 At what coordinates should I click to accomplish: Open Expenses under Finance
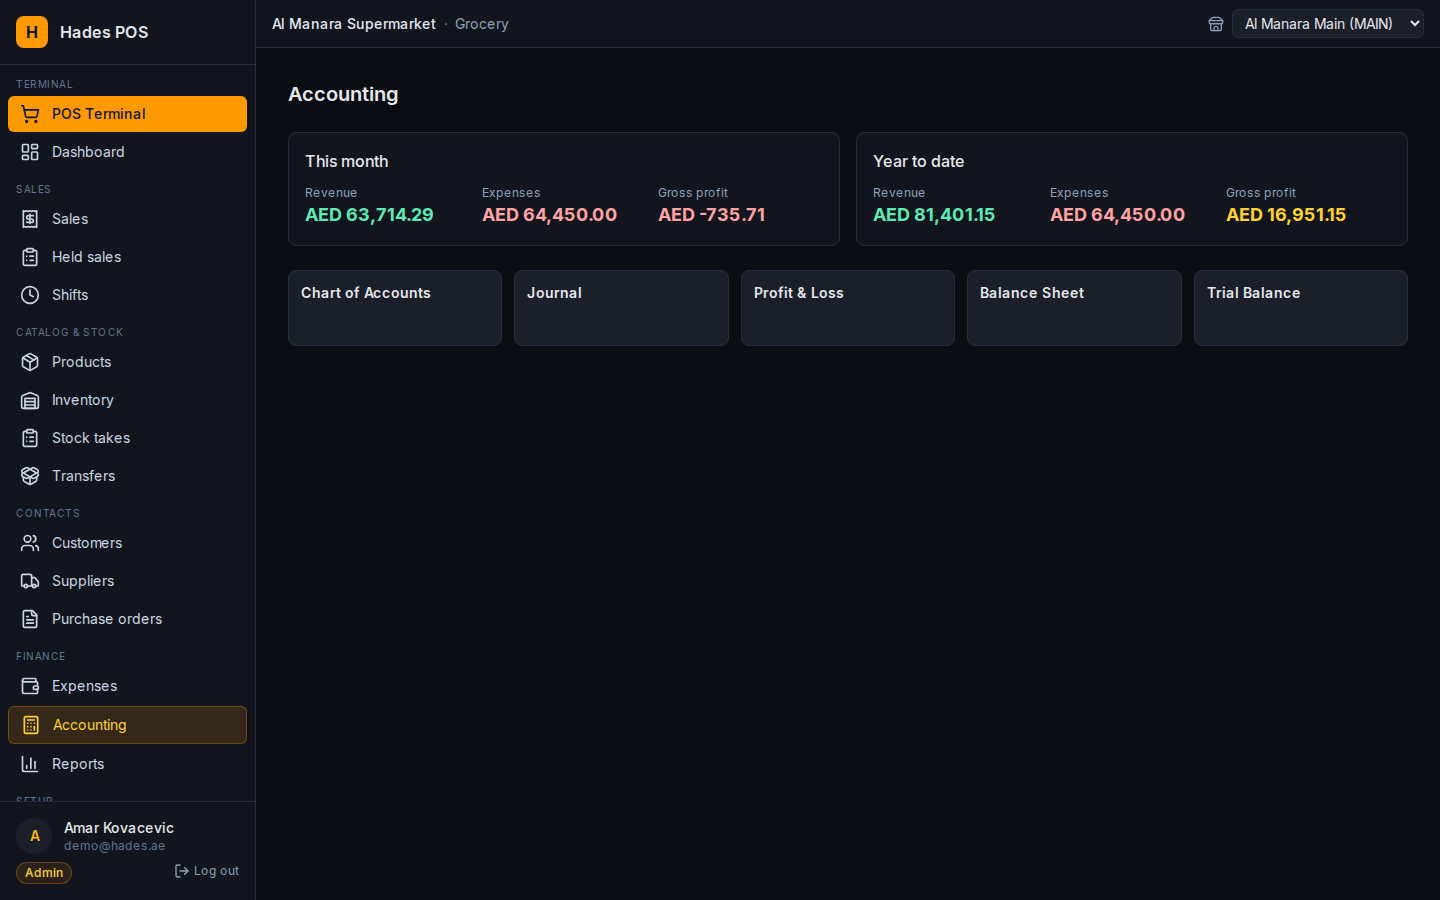tap(127, 686)
